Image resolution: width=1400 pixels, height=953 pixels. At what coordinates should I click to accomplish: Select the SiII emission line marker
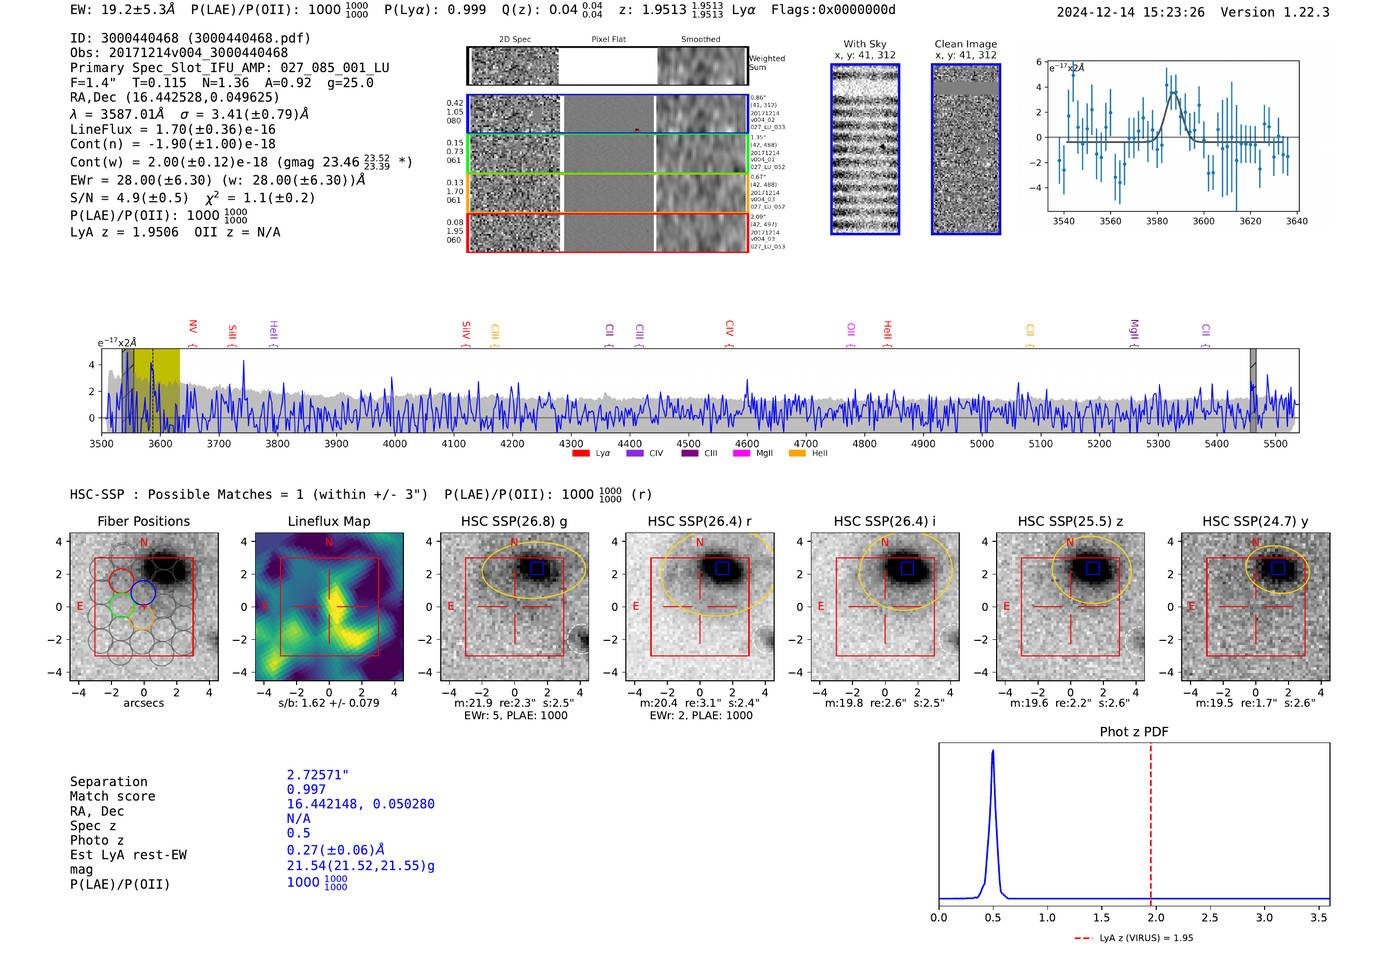(x=232, y=334)
